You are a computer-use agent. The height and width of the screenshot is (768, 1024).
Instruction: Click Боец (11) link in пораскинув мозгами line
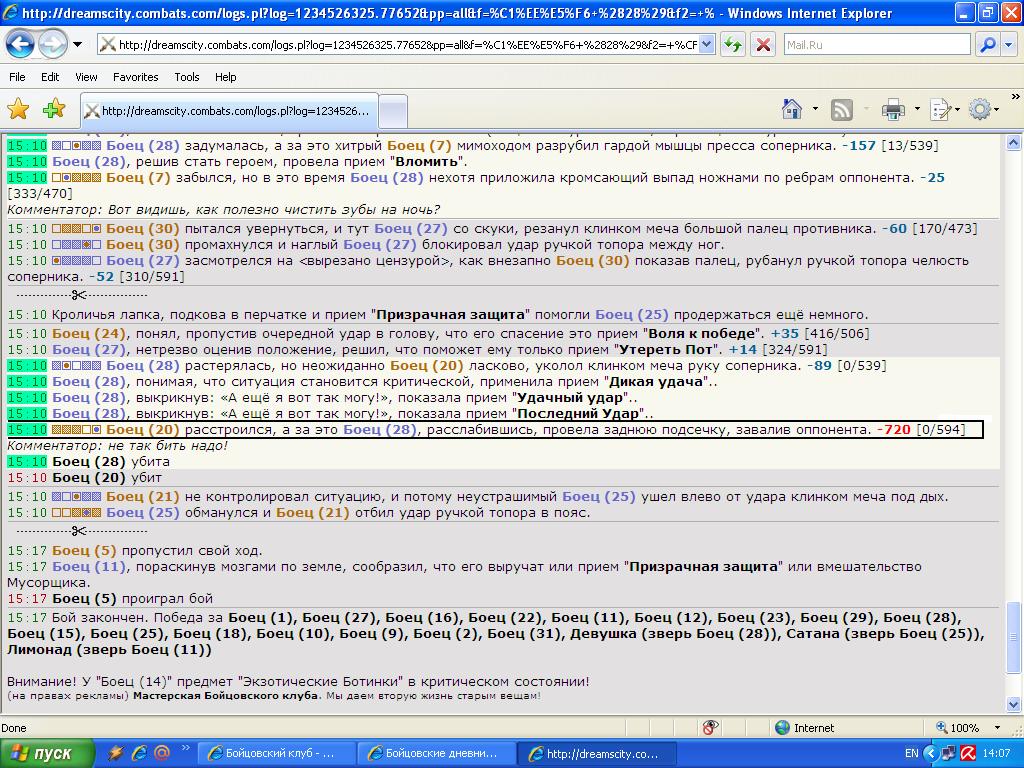pyautogui.click(x=88, y=567)
